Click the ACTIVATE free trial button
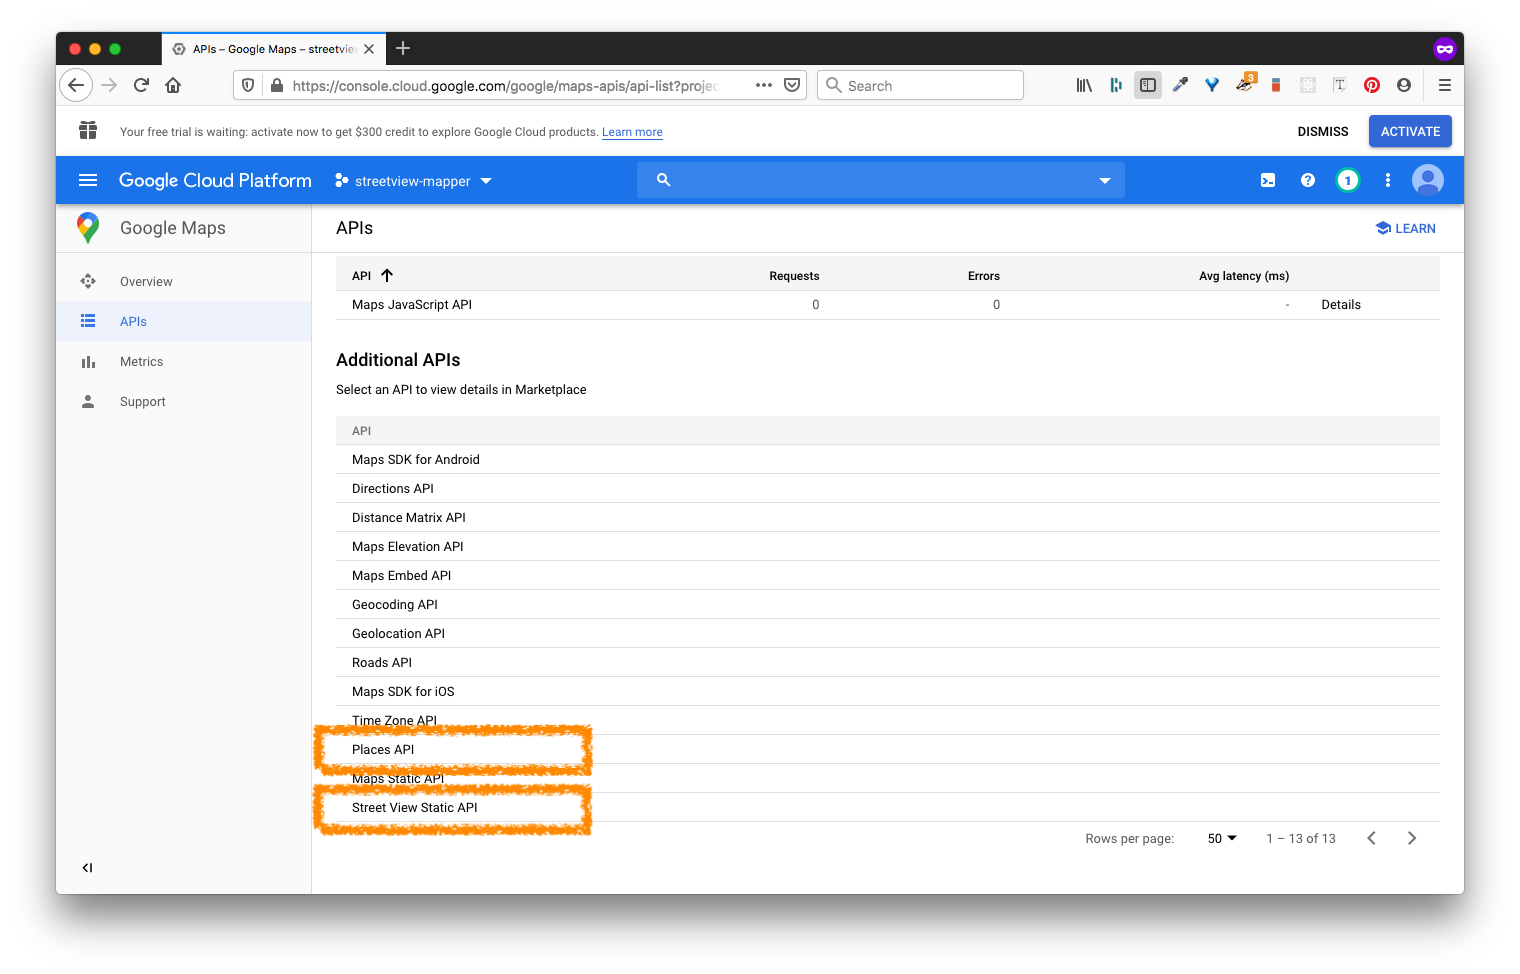Viewport: 1520px width, 974px height. tap(1410, 131)
